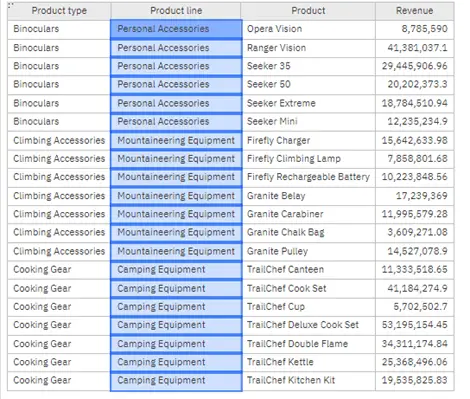Select the TrailChef Cook Set cell
Screen dimensions: 470x399
point(308,288)
